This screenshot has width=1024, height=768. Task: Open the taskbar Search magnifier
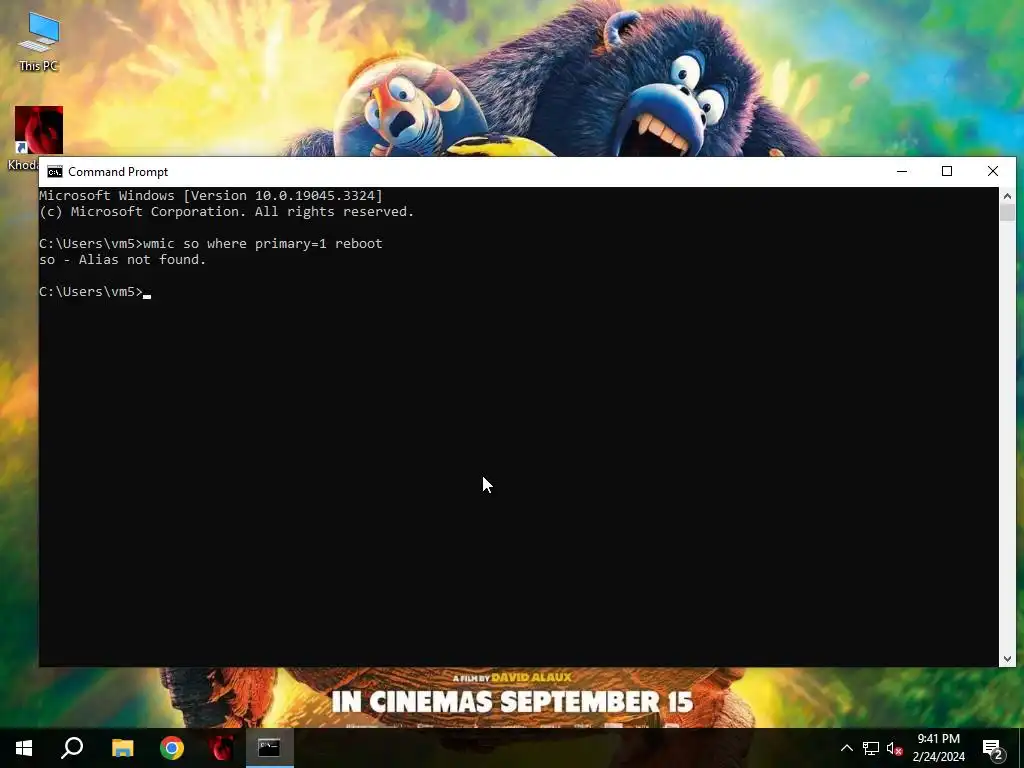tap(72, 748)
